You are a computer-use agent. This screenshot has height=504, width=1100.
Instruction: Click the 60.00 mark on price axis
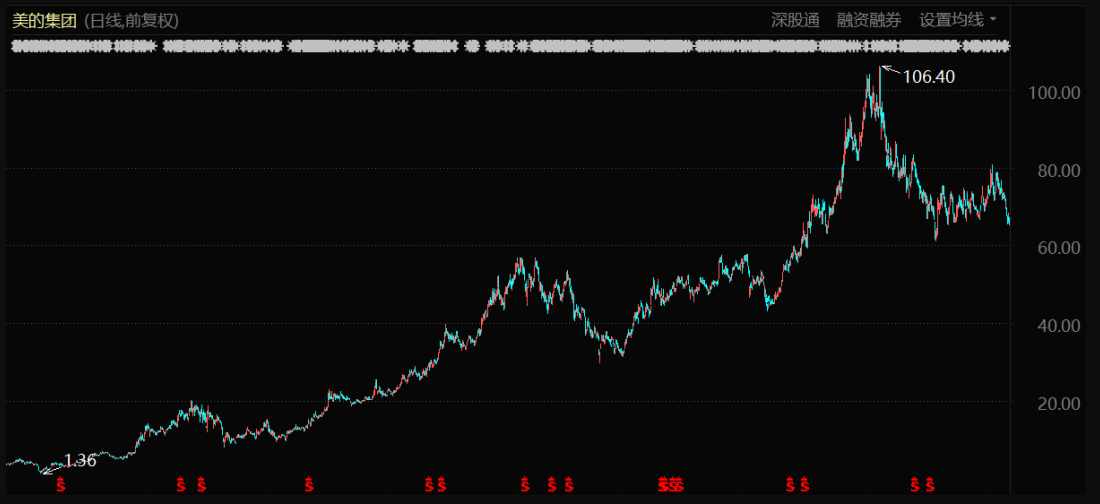[1055, 247]
